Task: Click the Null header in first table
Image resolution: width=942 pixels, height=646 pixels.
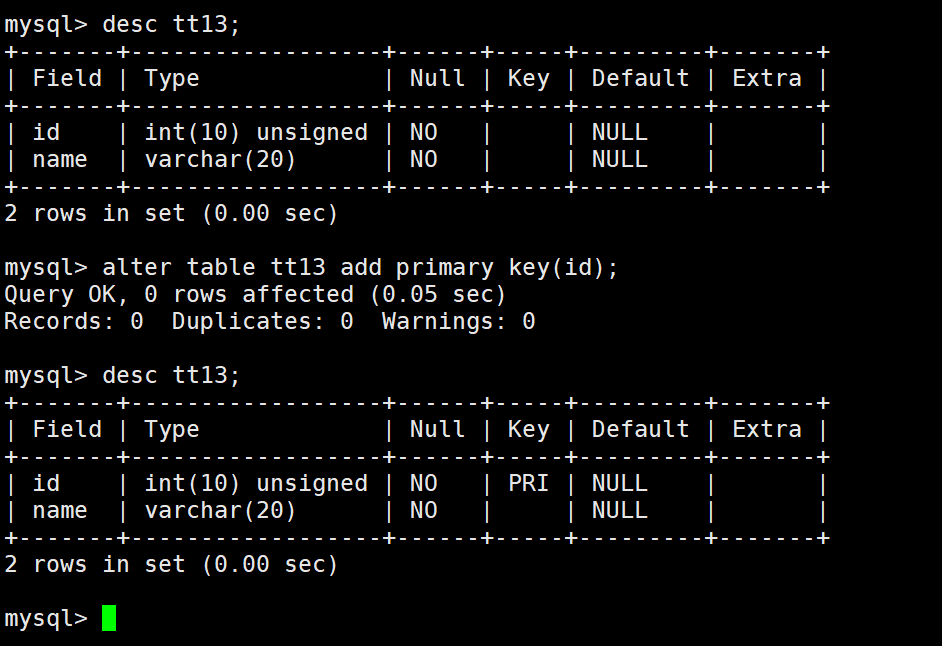Action: click(437, 78)
